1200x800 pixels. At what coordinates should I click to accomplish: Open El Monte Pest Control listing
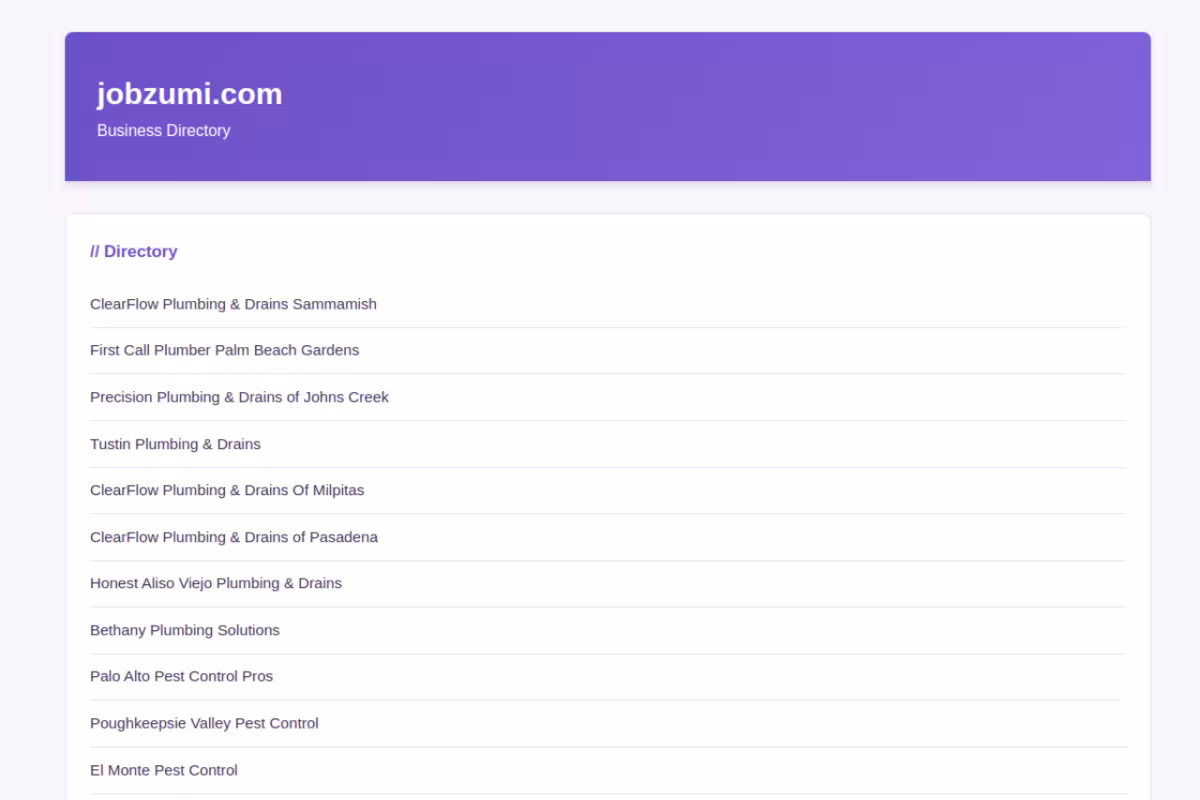(164, 770)
